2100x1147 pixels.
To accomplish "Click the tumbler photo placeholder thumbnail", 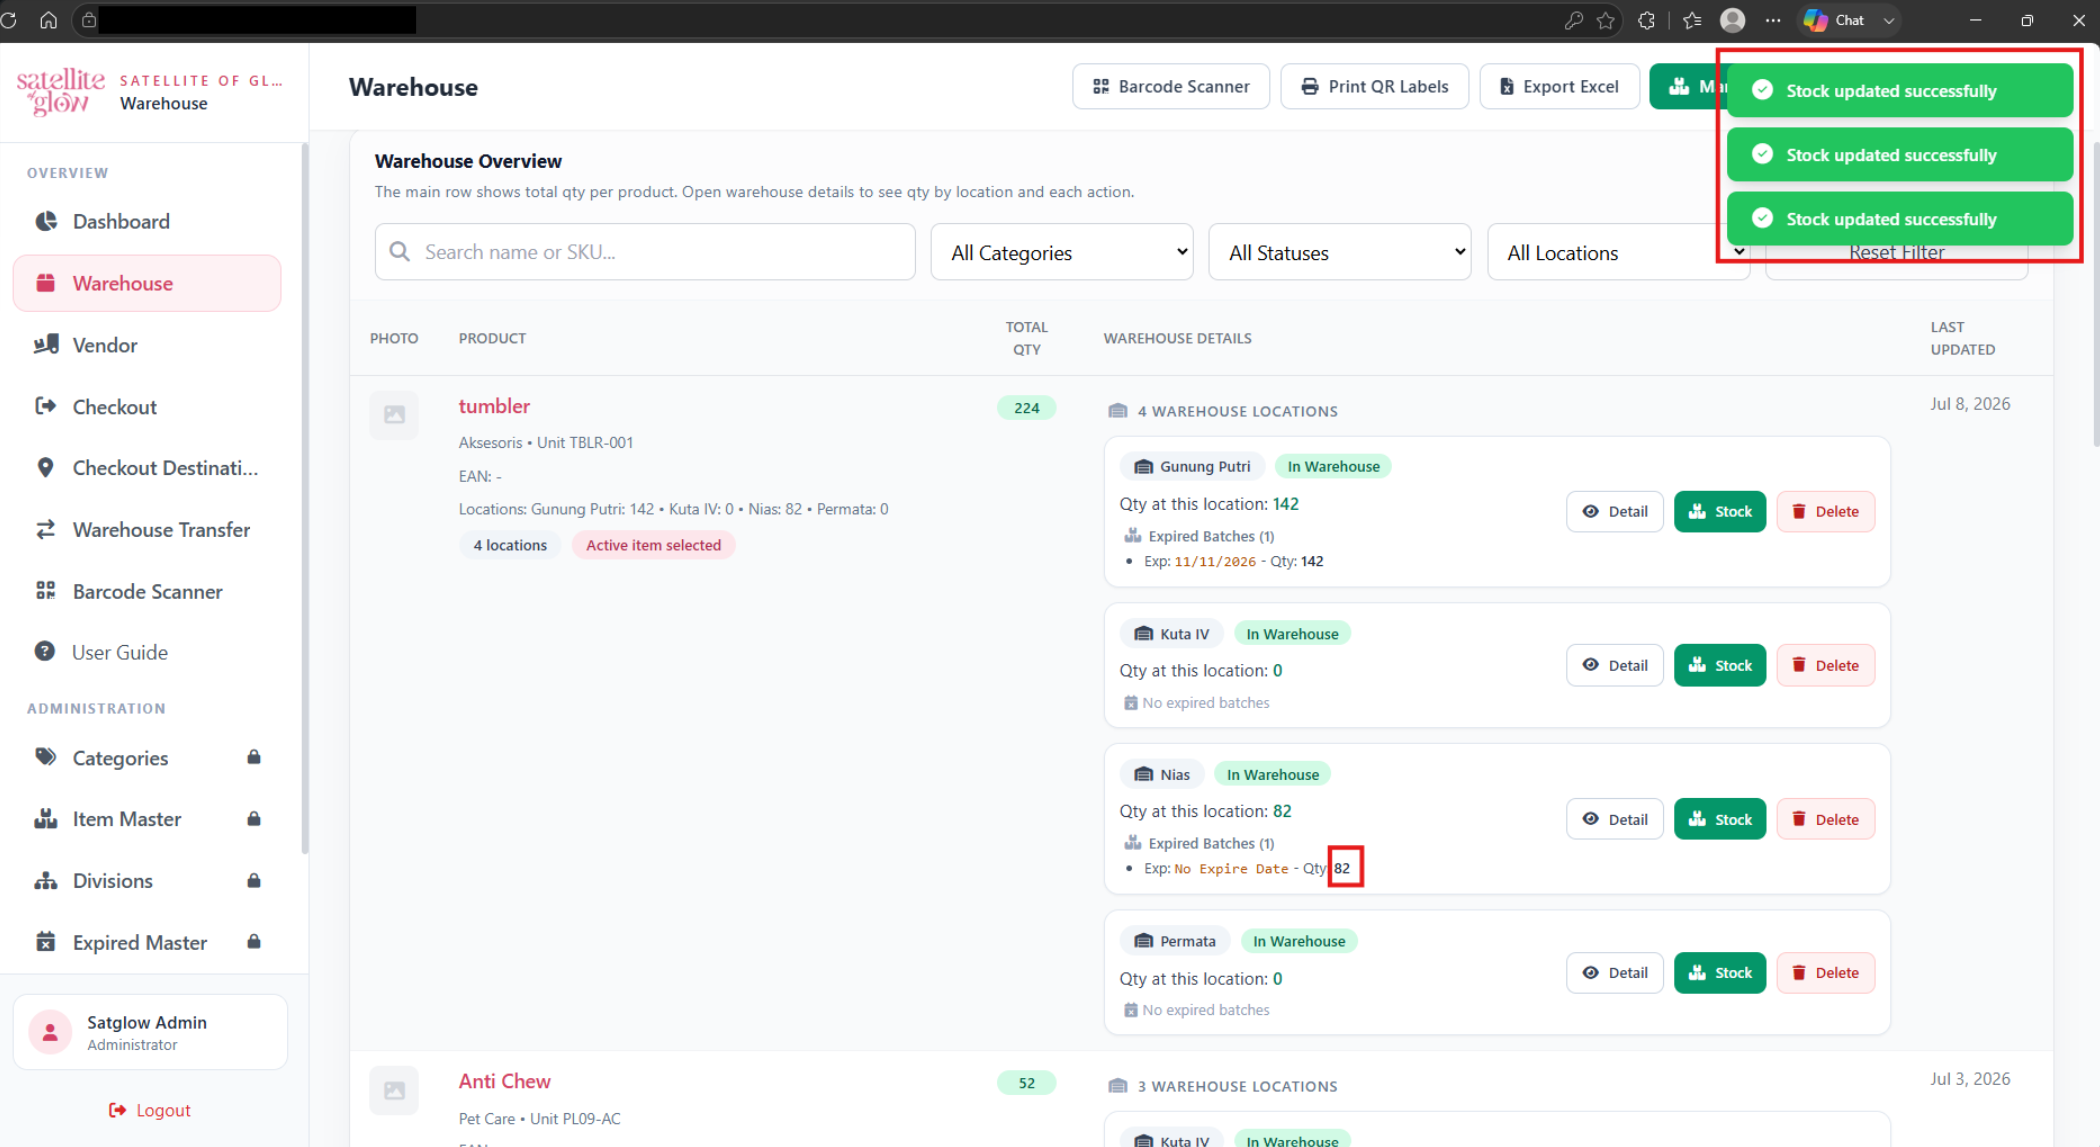I will click(x=394, y=414).
